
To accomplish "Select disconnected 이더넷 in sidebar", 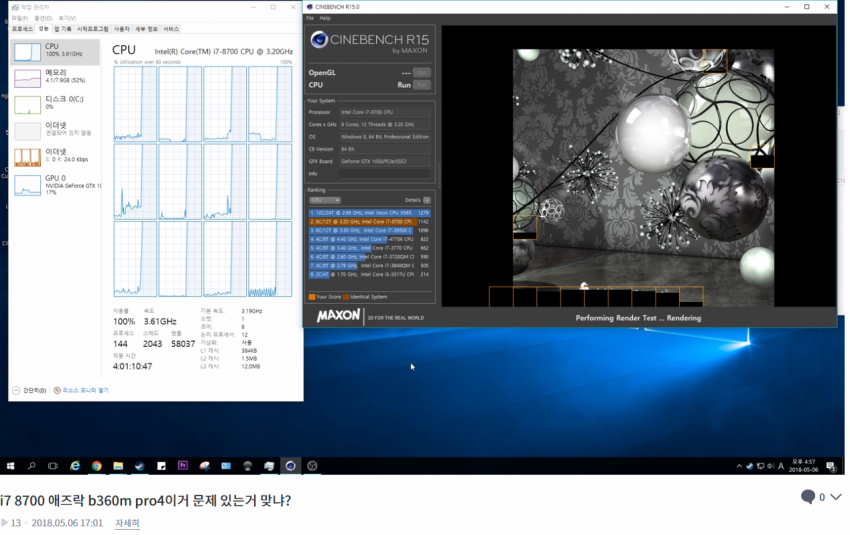I will 55,131.
